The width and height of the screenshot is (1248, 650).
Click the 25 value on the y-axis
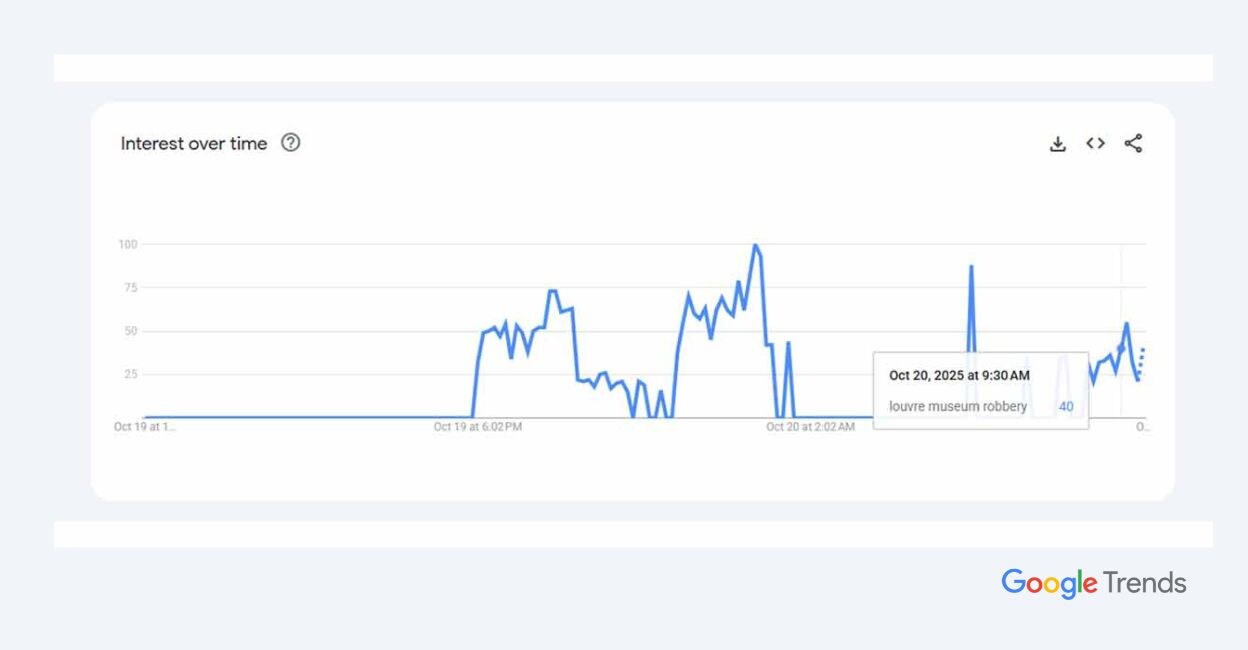[131, 374]
